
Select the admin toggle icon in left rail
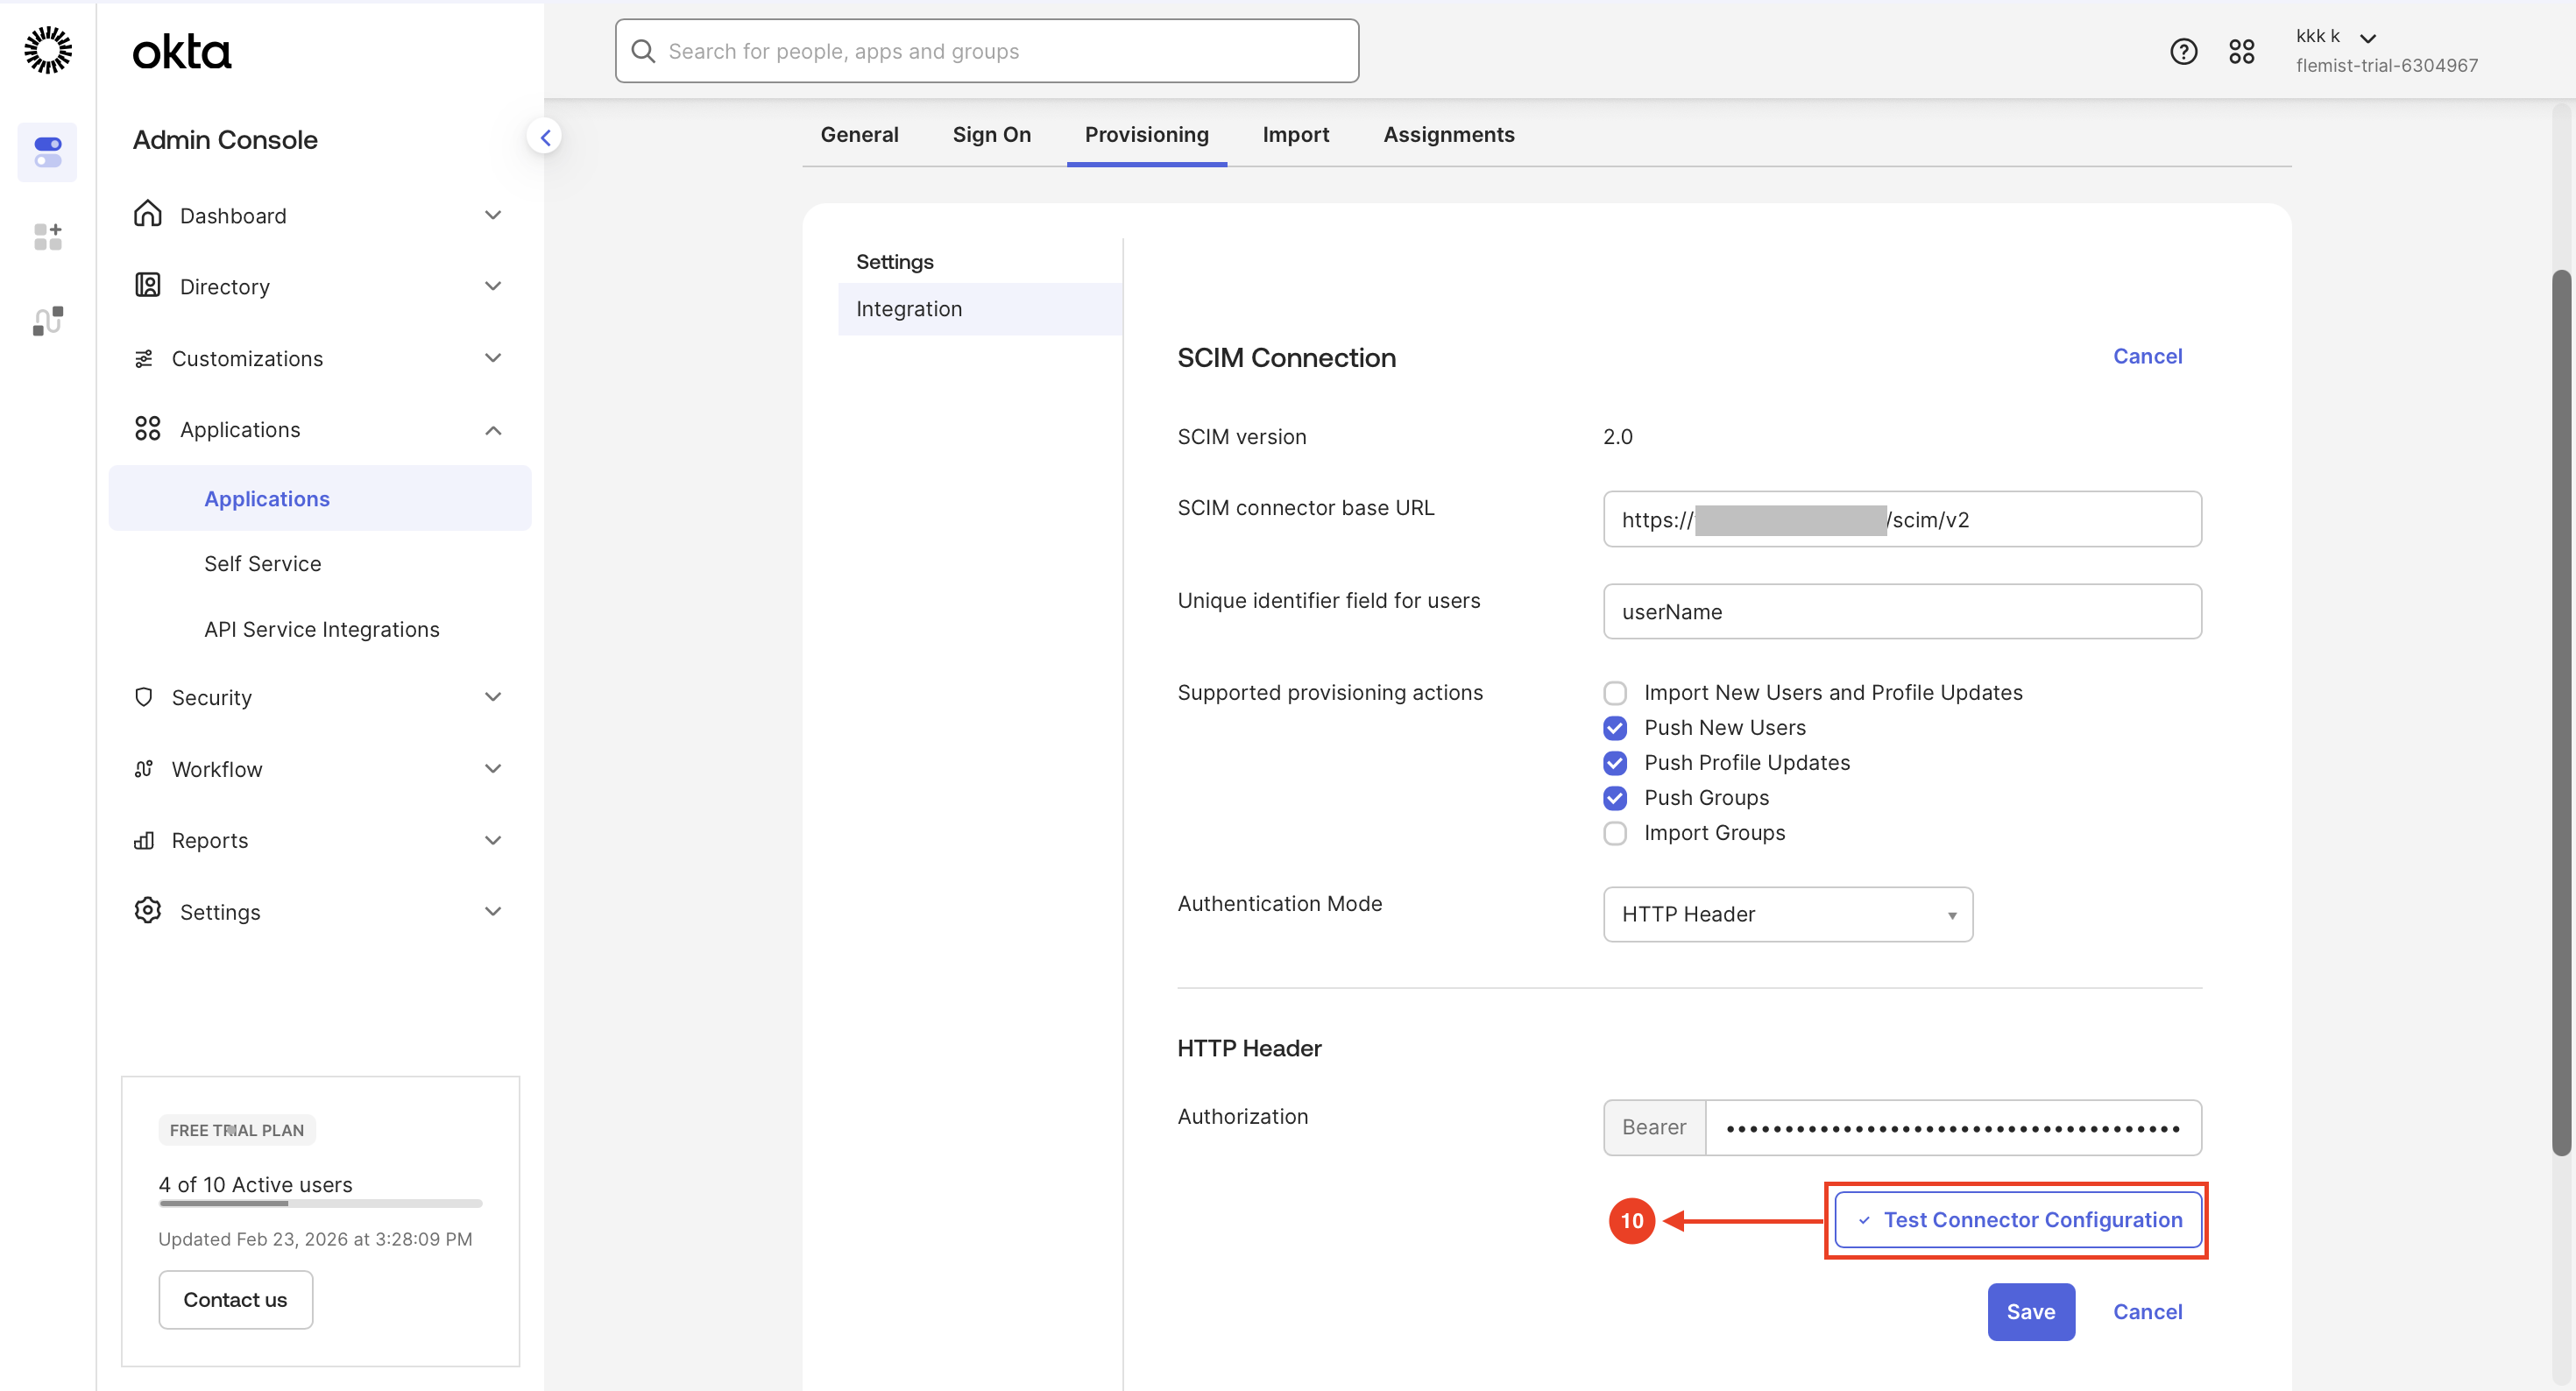tap(48, 152)
